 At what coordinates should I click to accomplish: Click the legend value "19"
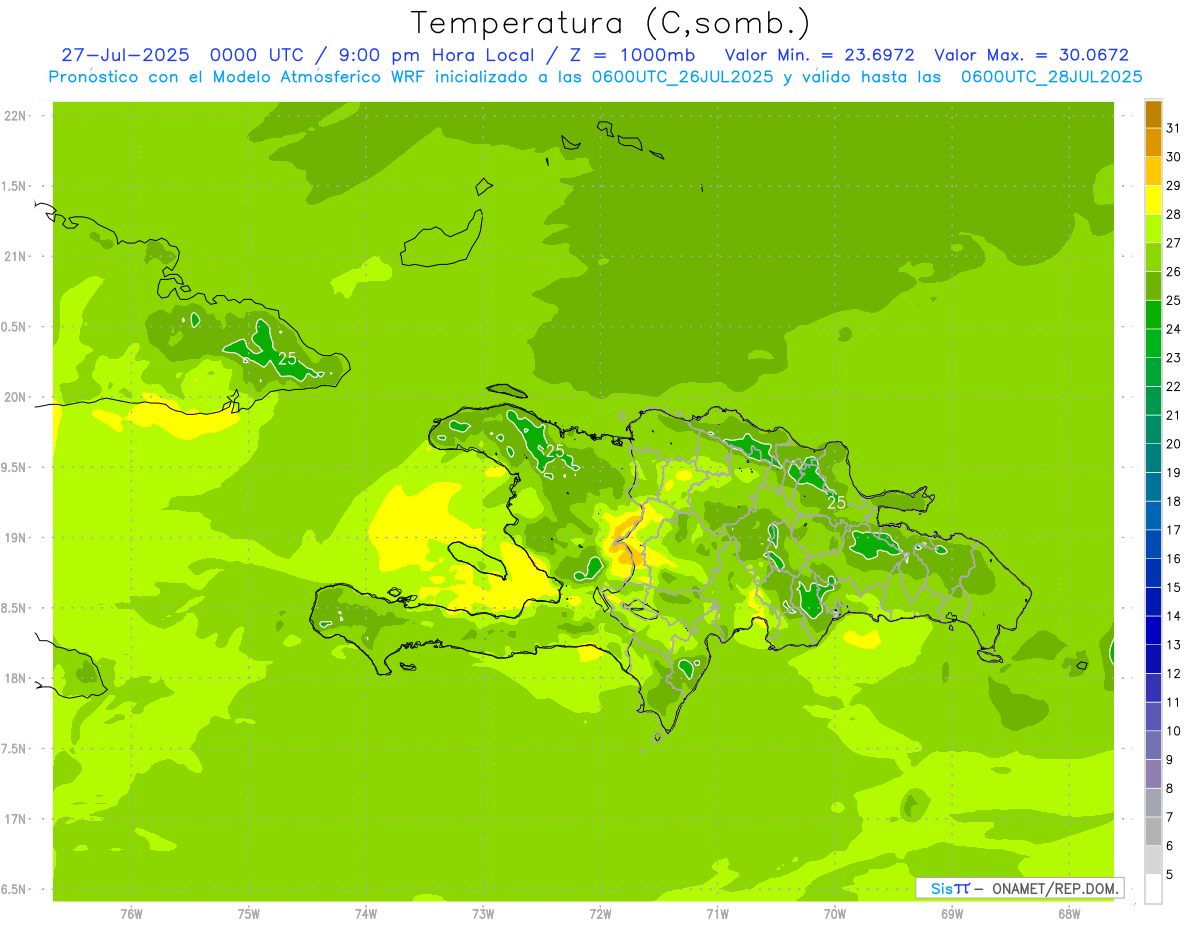(1173, 473)
